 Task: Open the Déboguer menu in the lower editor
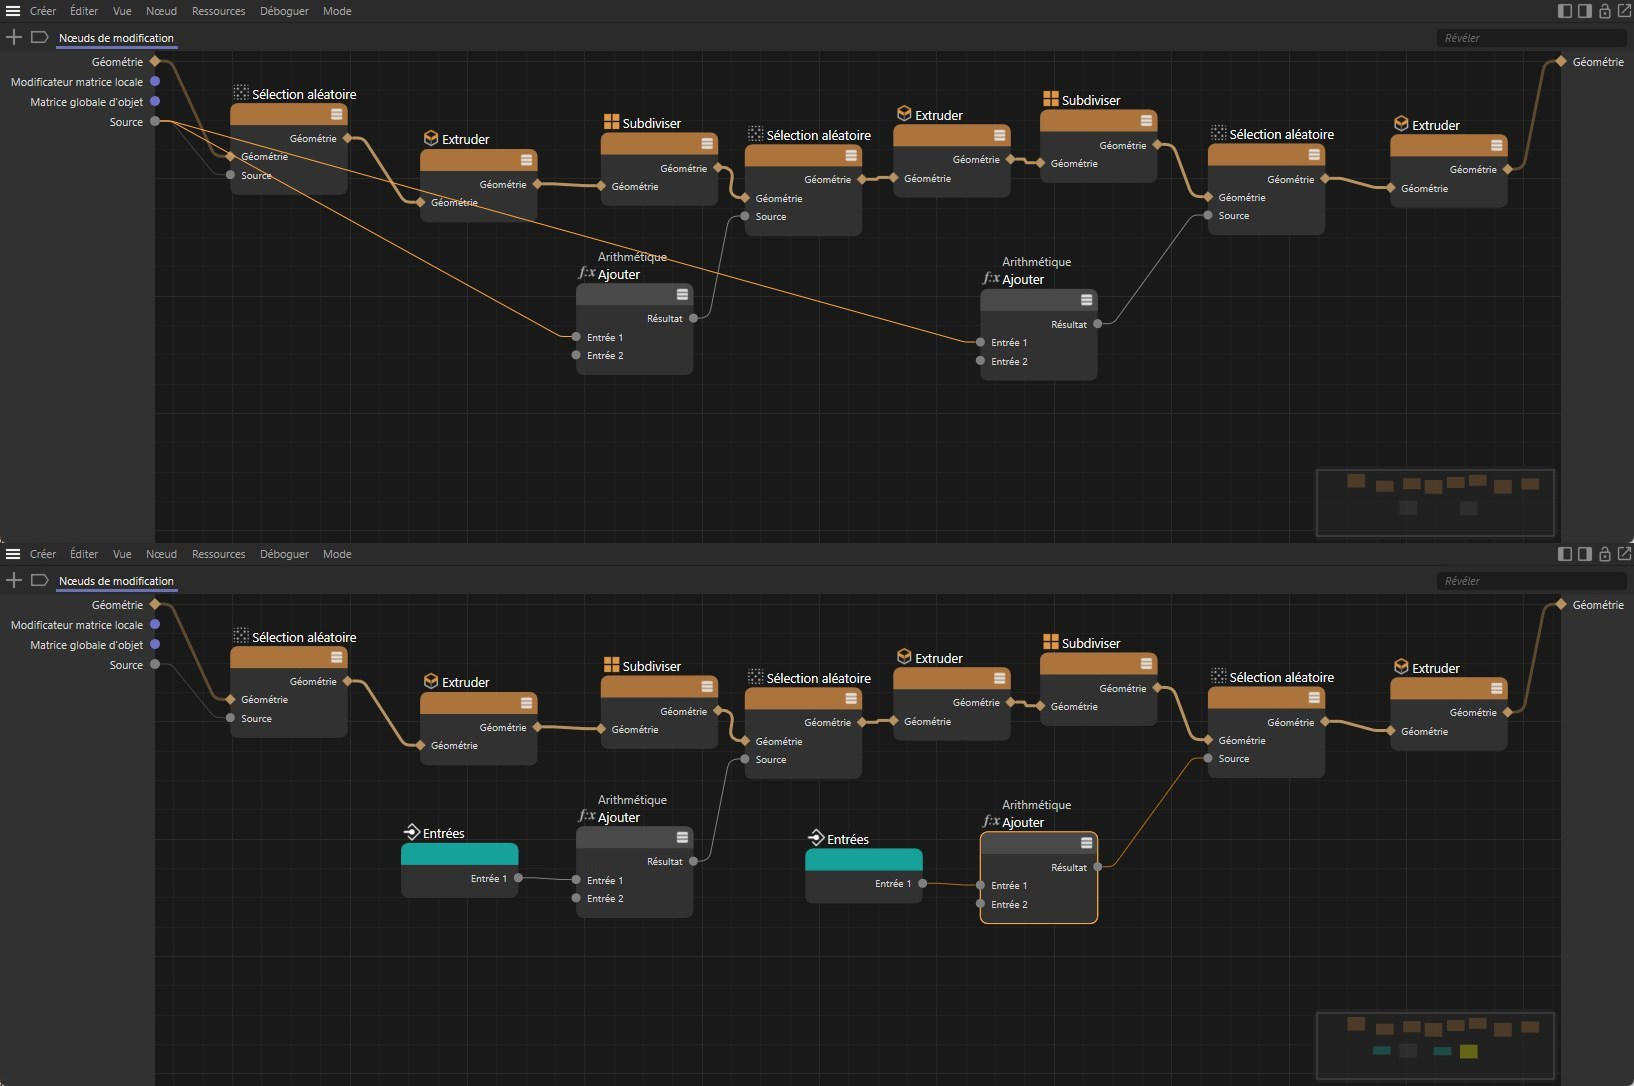pyautogui.click(x=284, y=554)
